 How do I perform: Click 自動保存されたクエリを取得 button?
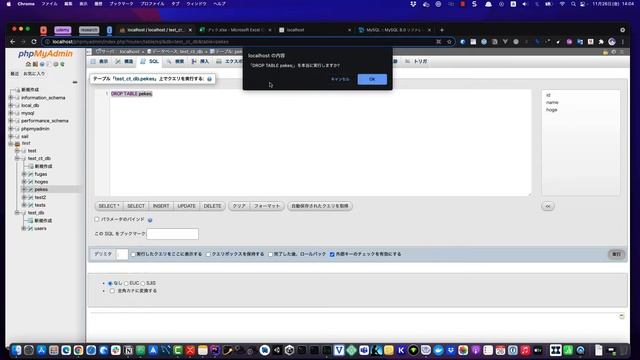320,206
